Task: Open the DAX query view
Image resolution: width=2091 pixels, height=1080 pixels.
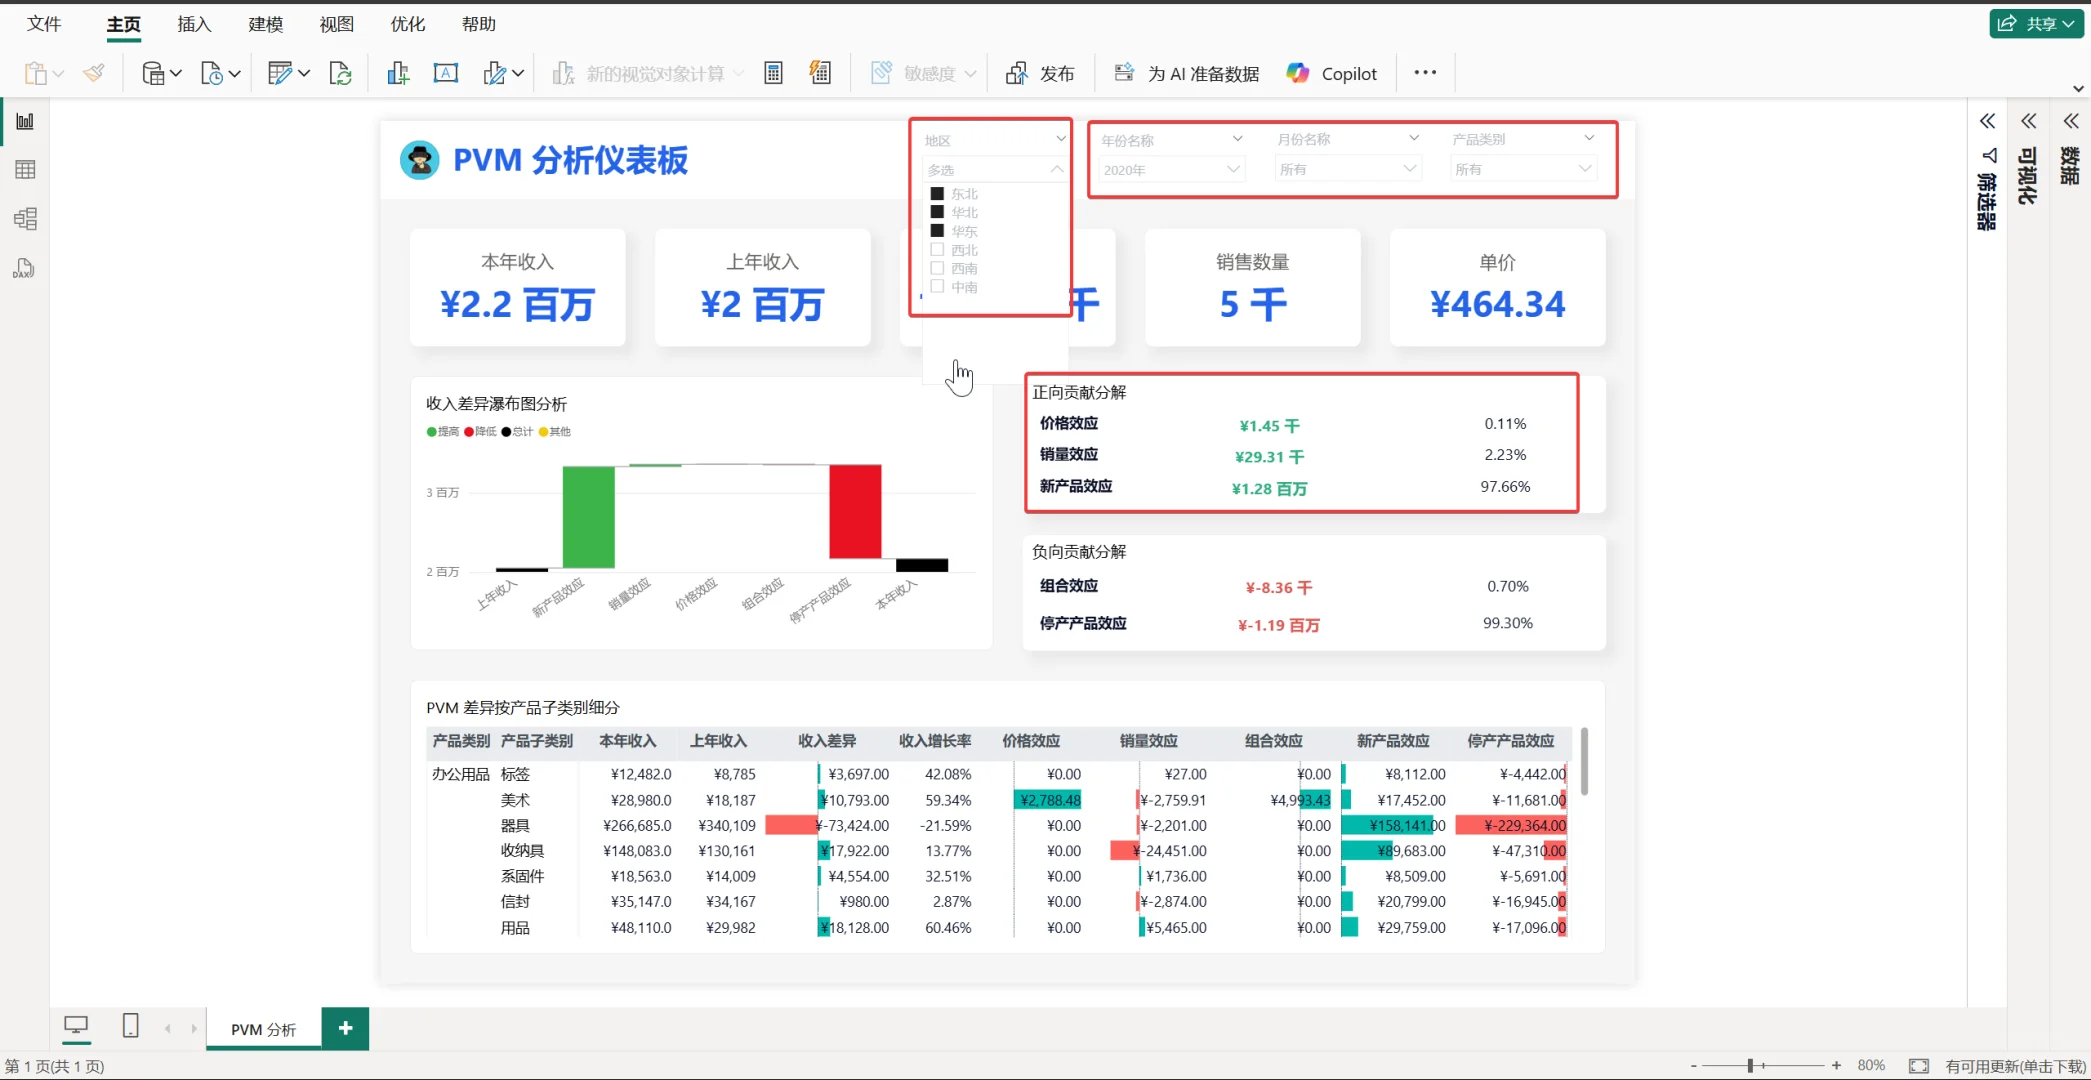Action: (x=23, y=268)
